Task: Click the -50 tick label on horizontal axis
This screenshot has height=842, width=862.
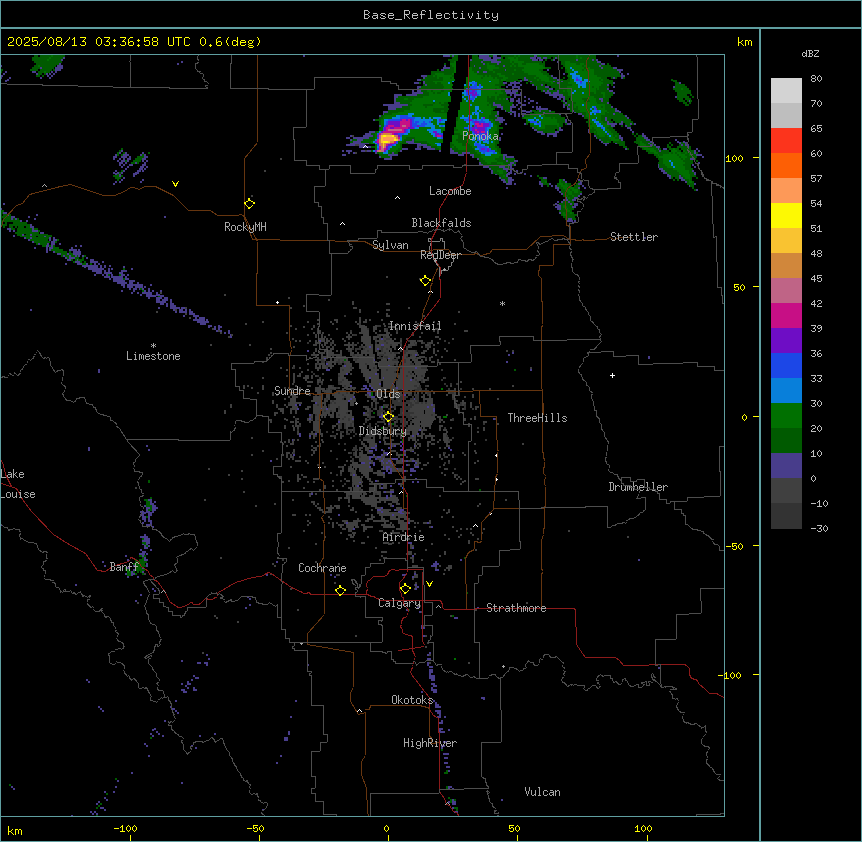Action: [255, 828]
